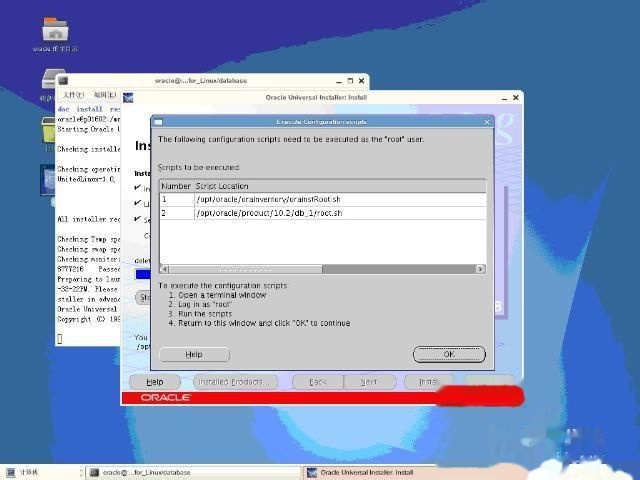The height and width of the screenshot is (480, 640).
Task: Click Help in the configuration scripts dialog
Action: tap(194, 354)
